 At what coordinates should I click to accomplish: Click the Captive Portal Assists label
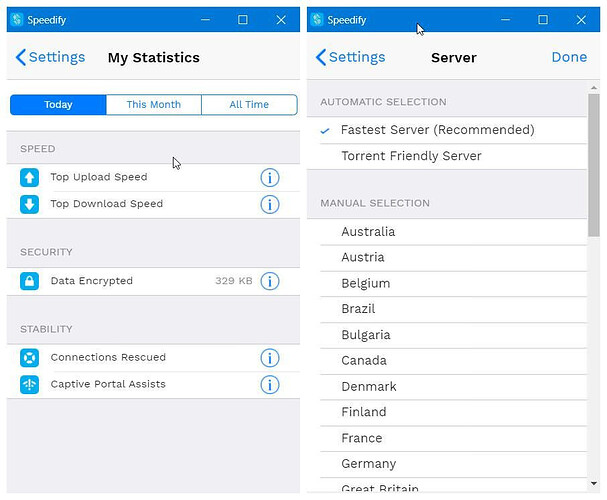[x=108, y=384]
